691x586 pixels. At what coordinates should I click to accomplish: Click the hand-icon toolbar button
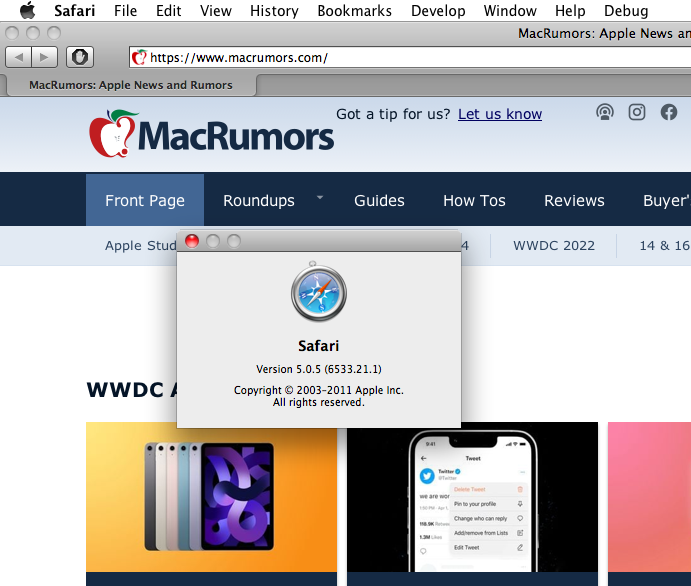pyautogui.click(x=80, y=57)
